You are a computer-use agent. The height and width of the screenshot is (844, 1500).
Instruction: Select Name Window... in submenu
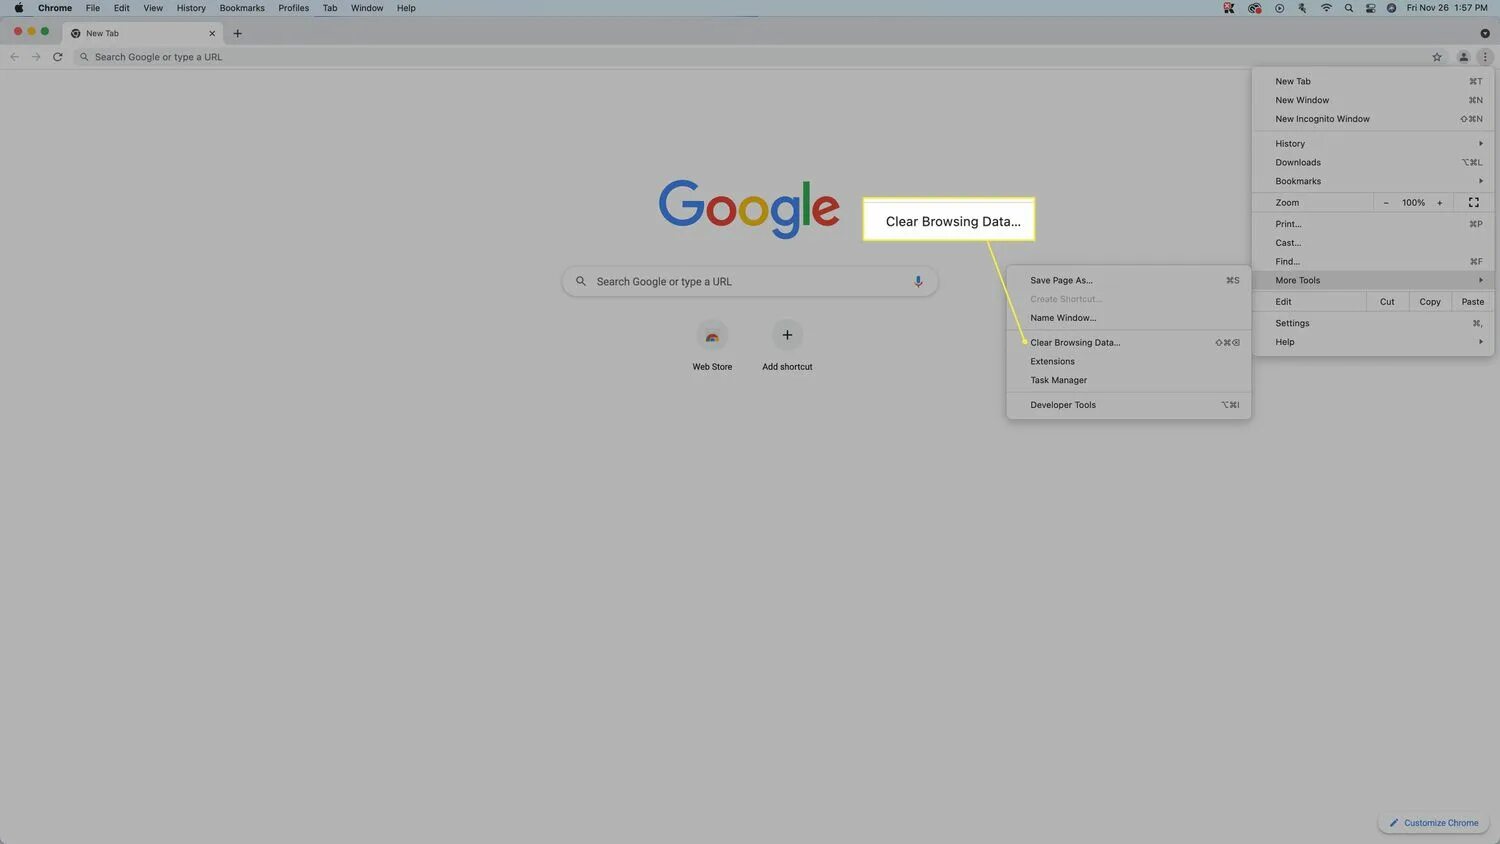coord(1129,318)
